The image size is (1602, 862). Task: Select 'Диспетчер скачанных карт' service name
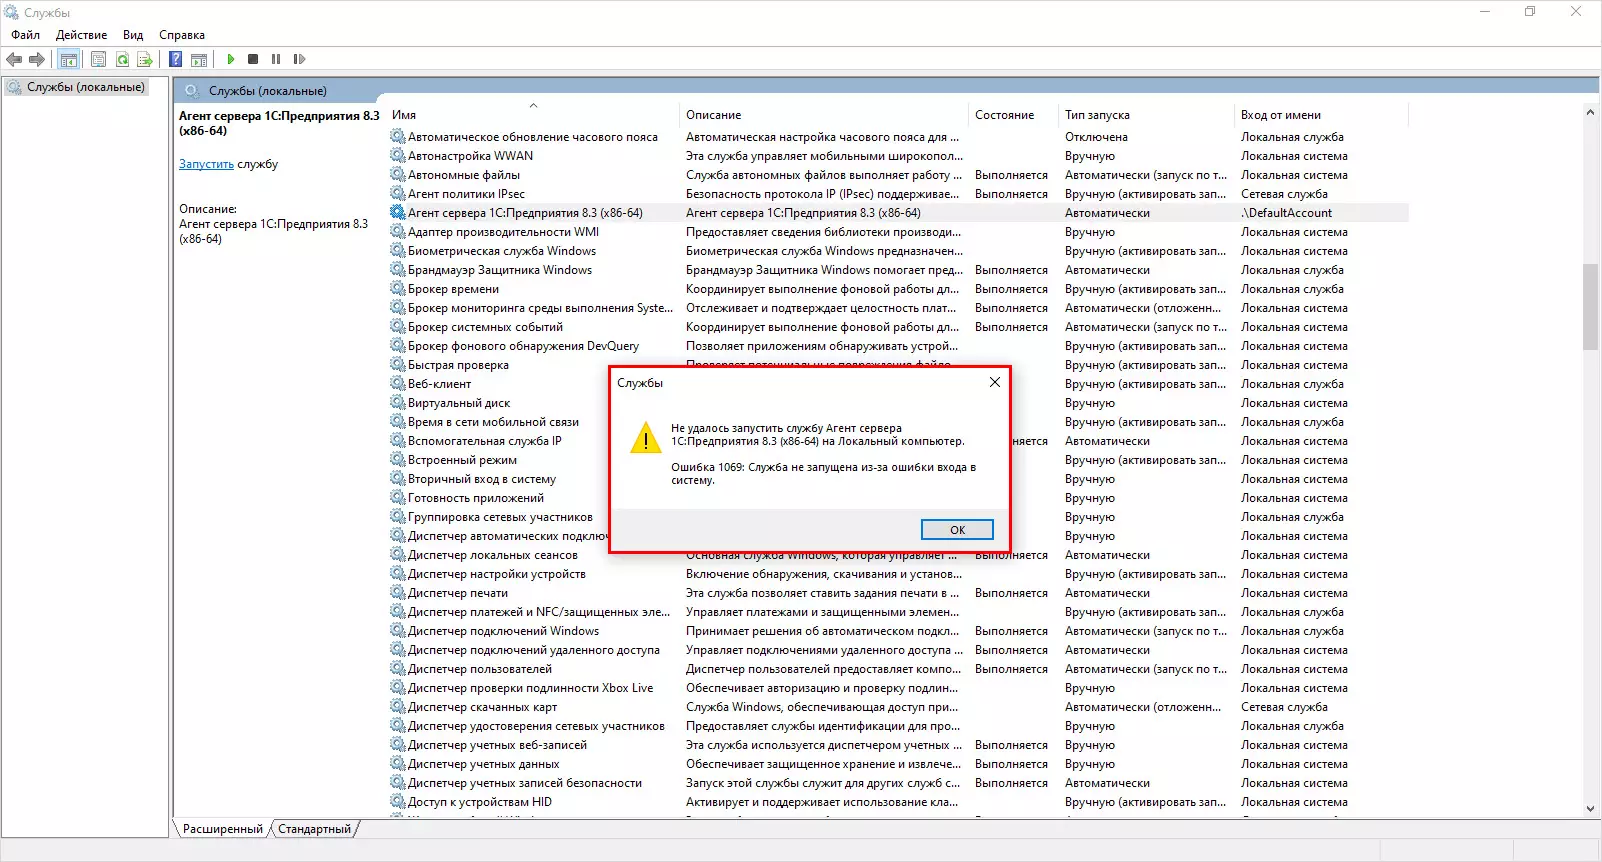[482, 707]
